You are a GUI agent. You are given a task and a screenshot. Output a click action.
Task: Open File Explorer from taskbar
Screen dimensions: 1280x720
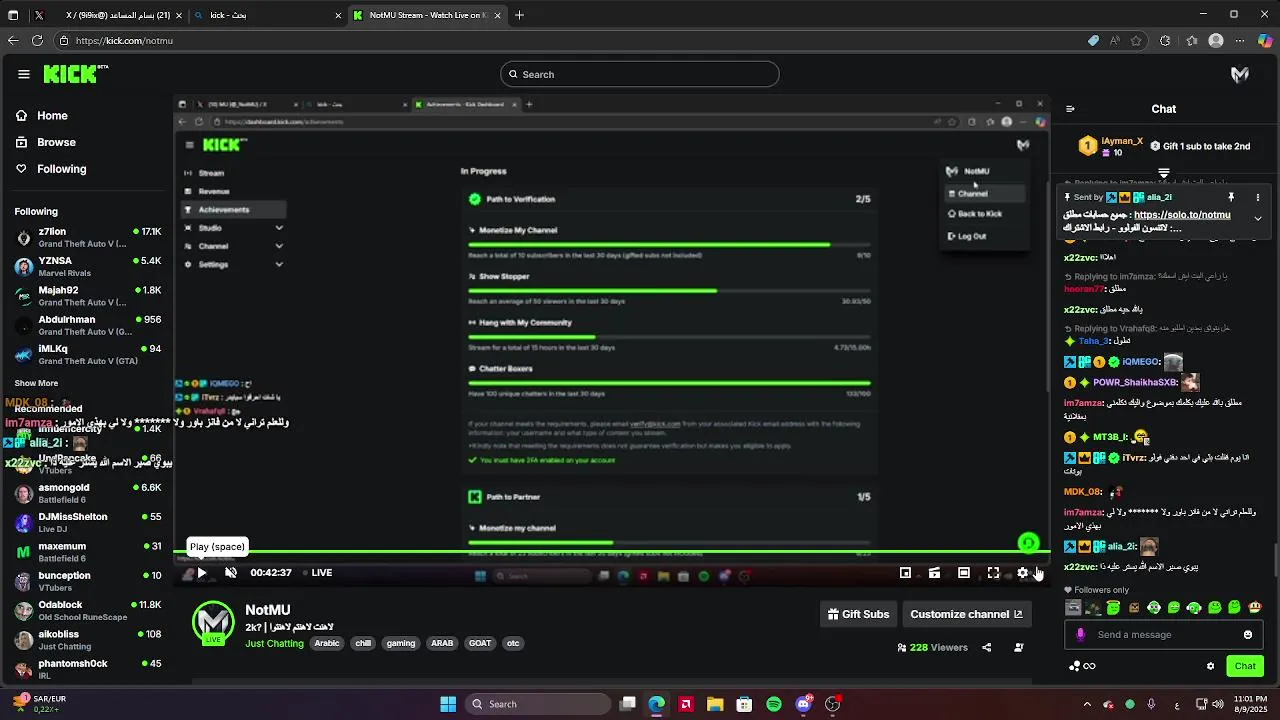pyautogui.click(x=715, y=704)
